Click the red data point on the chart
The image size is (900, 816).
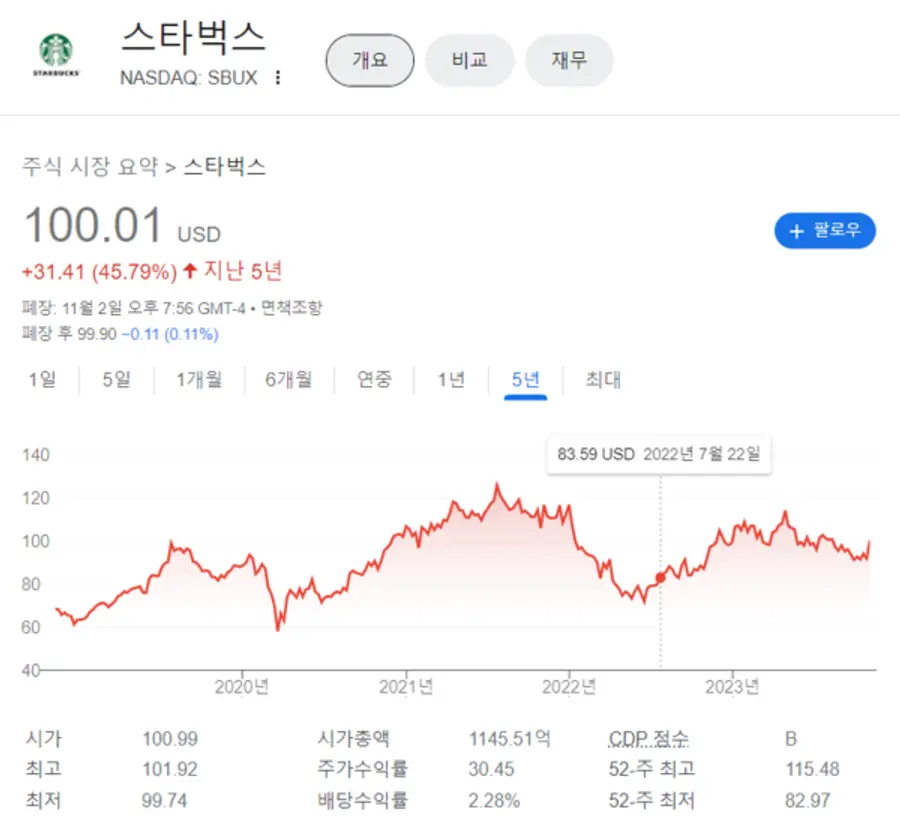point(660,578)
